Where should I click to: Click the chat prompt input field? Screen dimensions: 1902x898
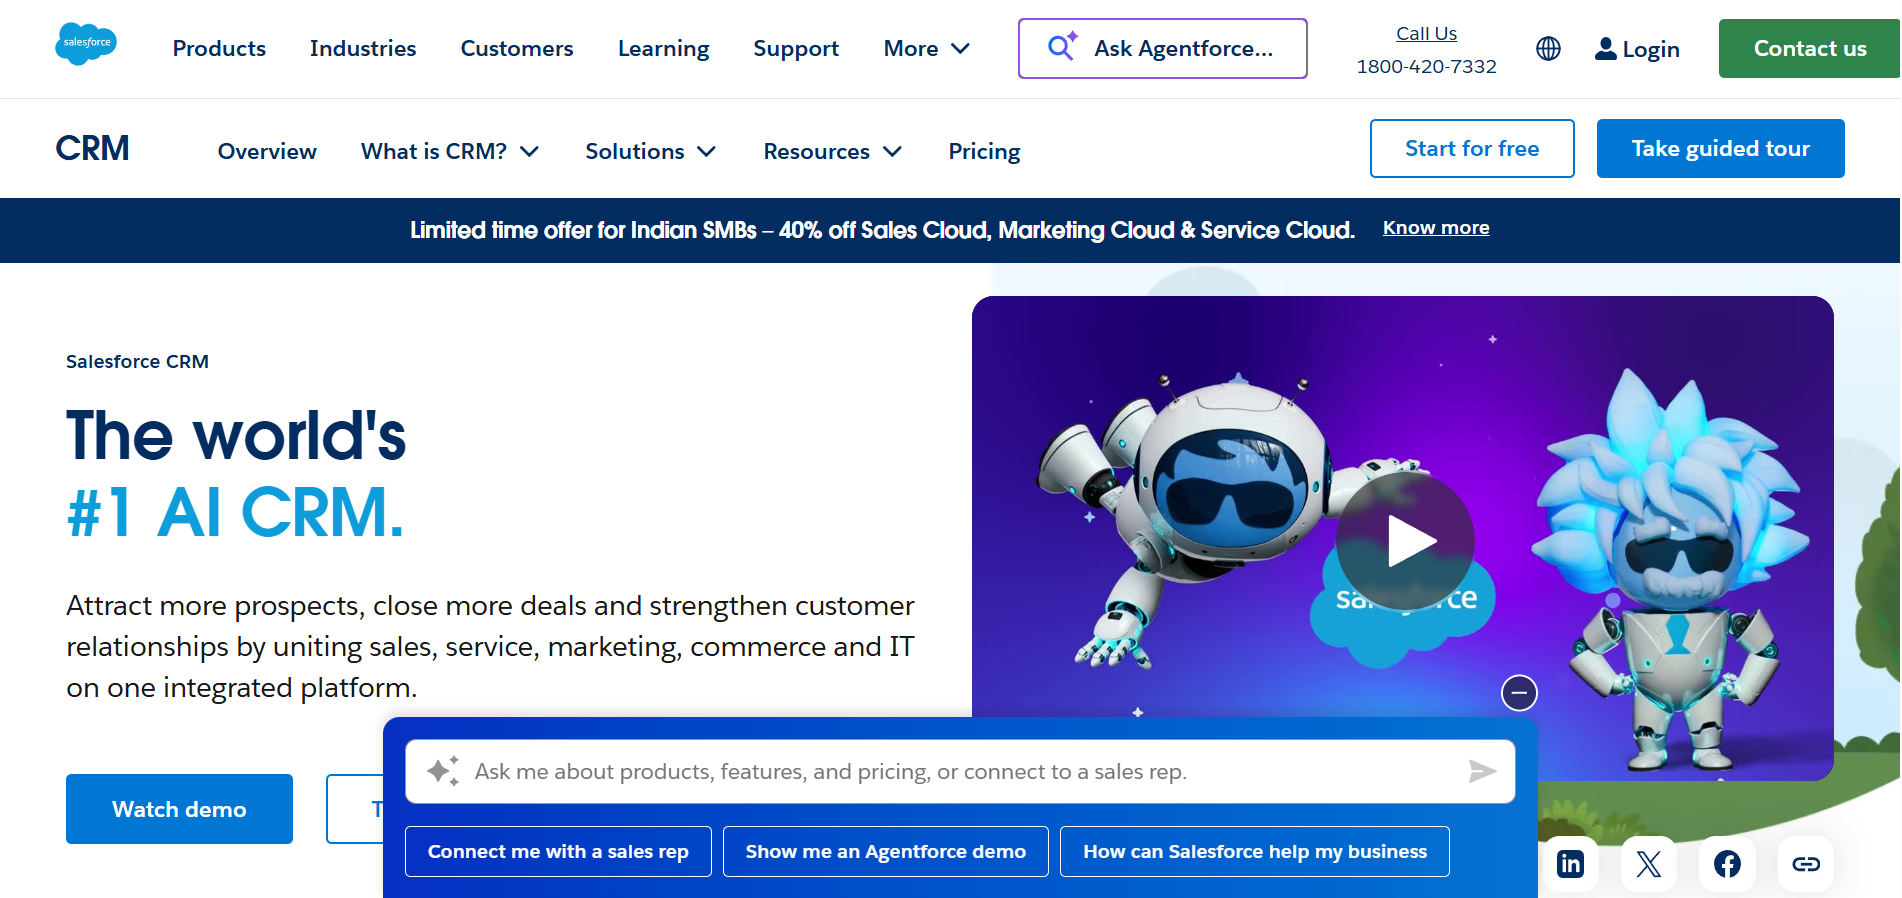pyautogui.click(x=960, y=771)
